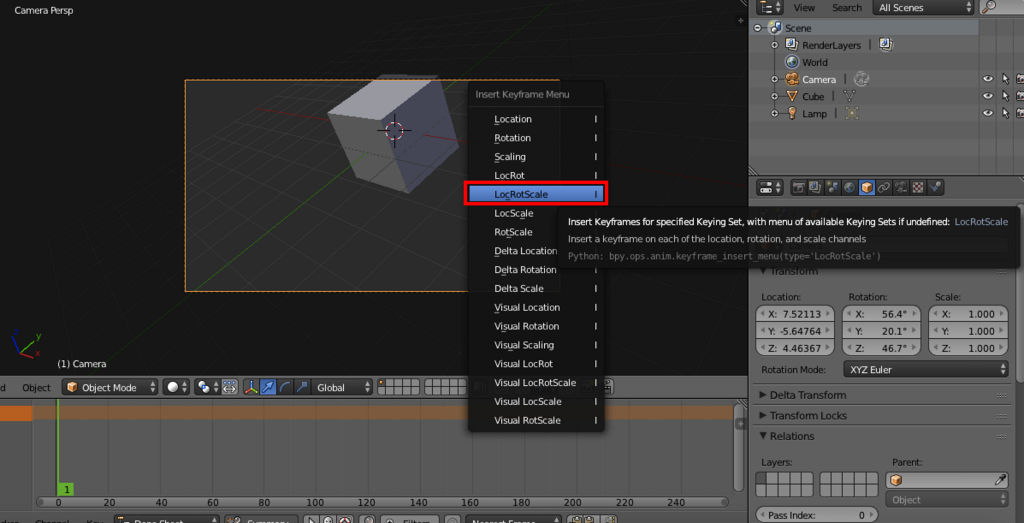Screen dimensions: 1024x523
Task: Open the World properties tab
Action: (x=850, y=188)
